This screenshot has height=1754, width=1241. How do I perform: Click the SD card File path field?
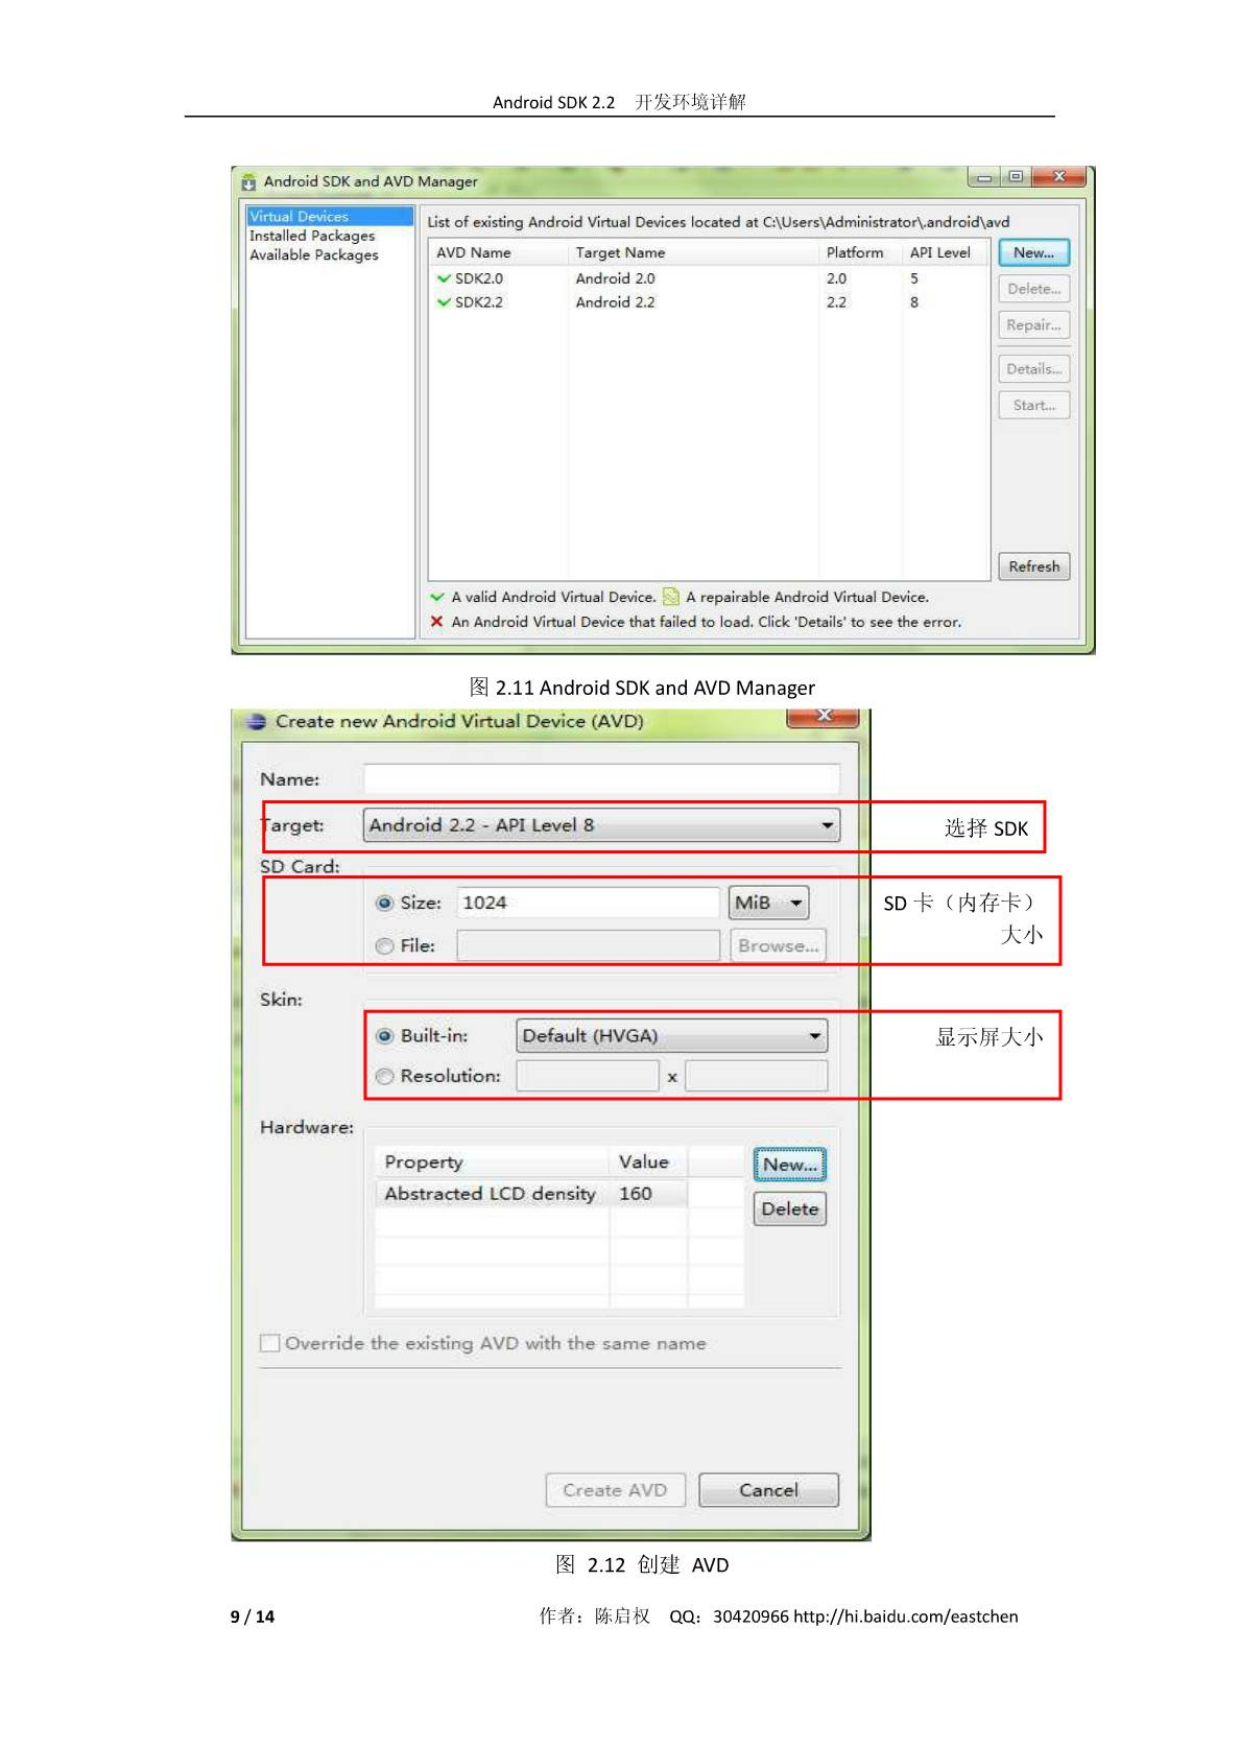click(588, 946)
